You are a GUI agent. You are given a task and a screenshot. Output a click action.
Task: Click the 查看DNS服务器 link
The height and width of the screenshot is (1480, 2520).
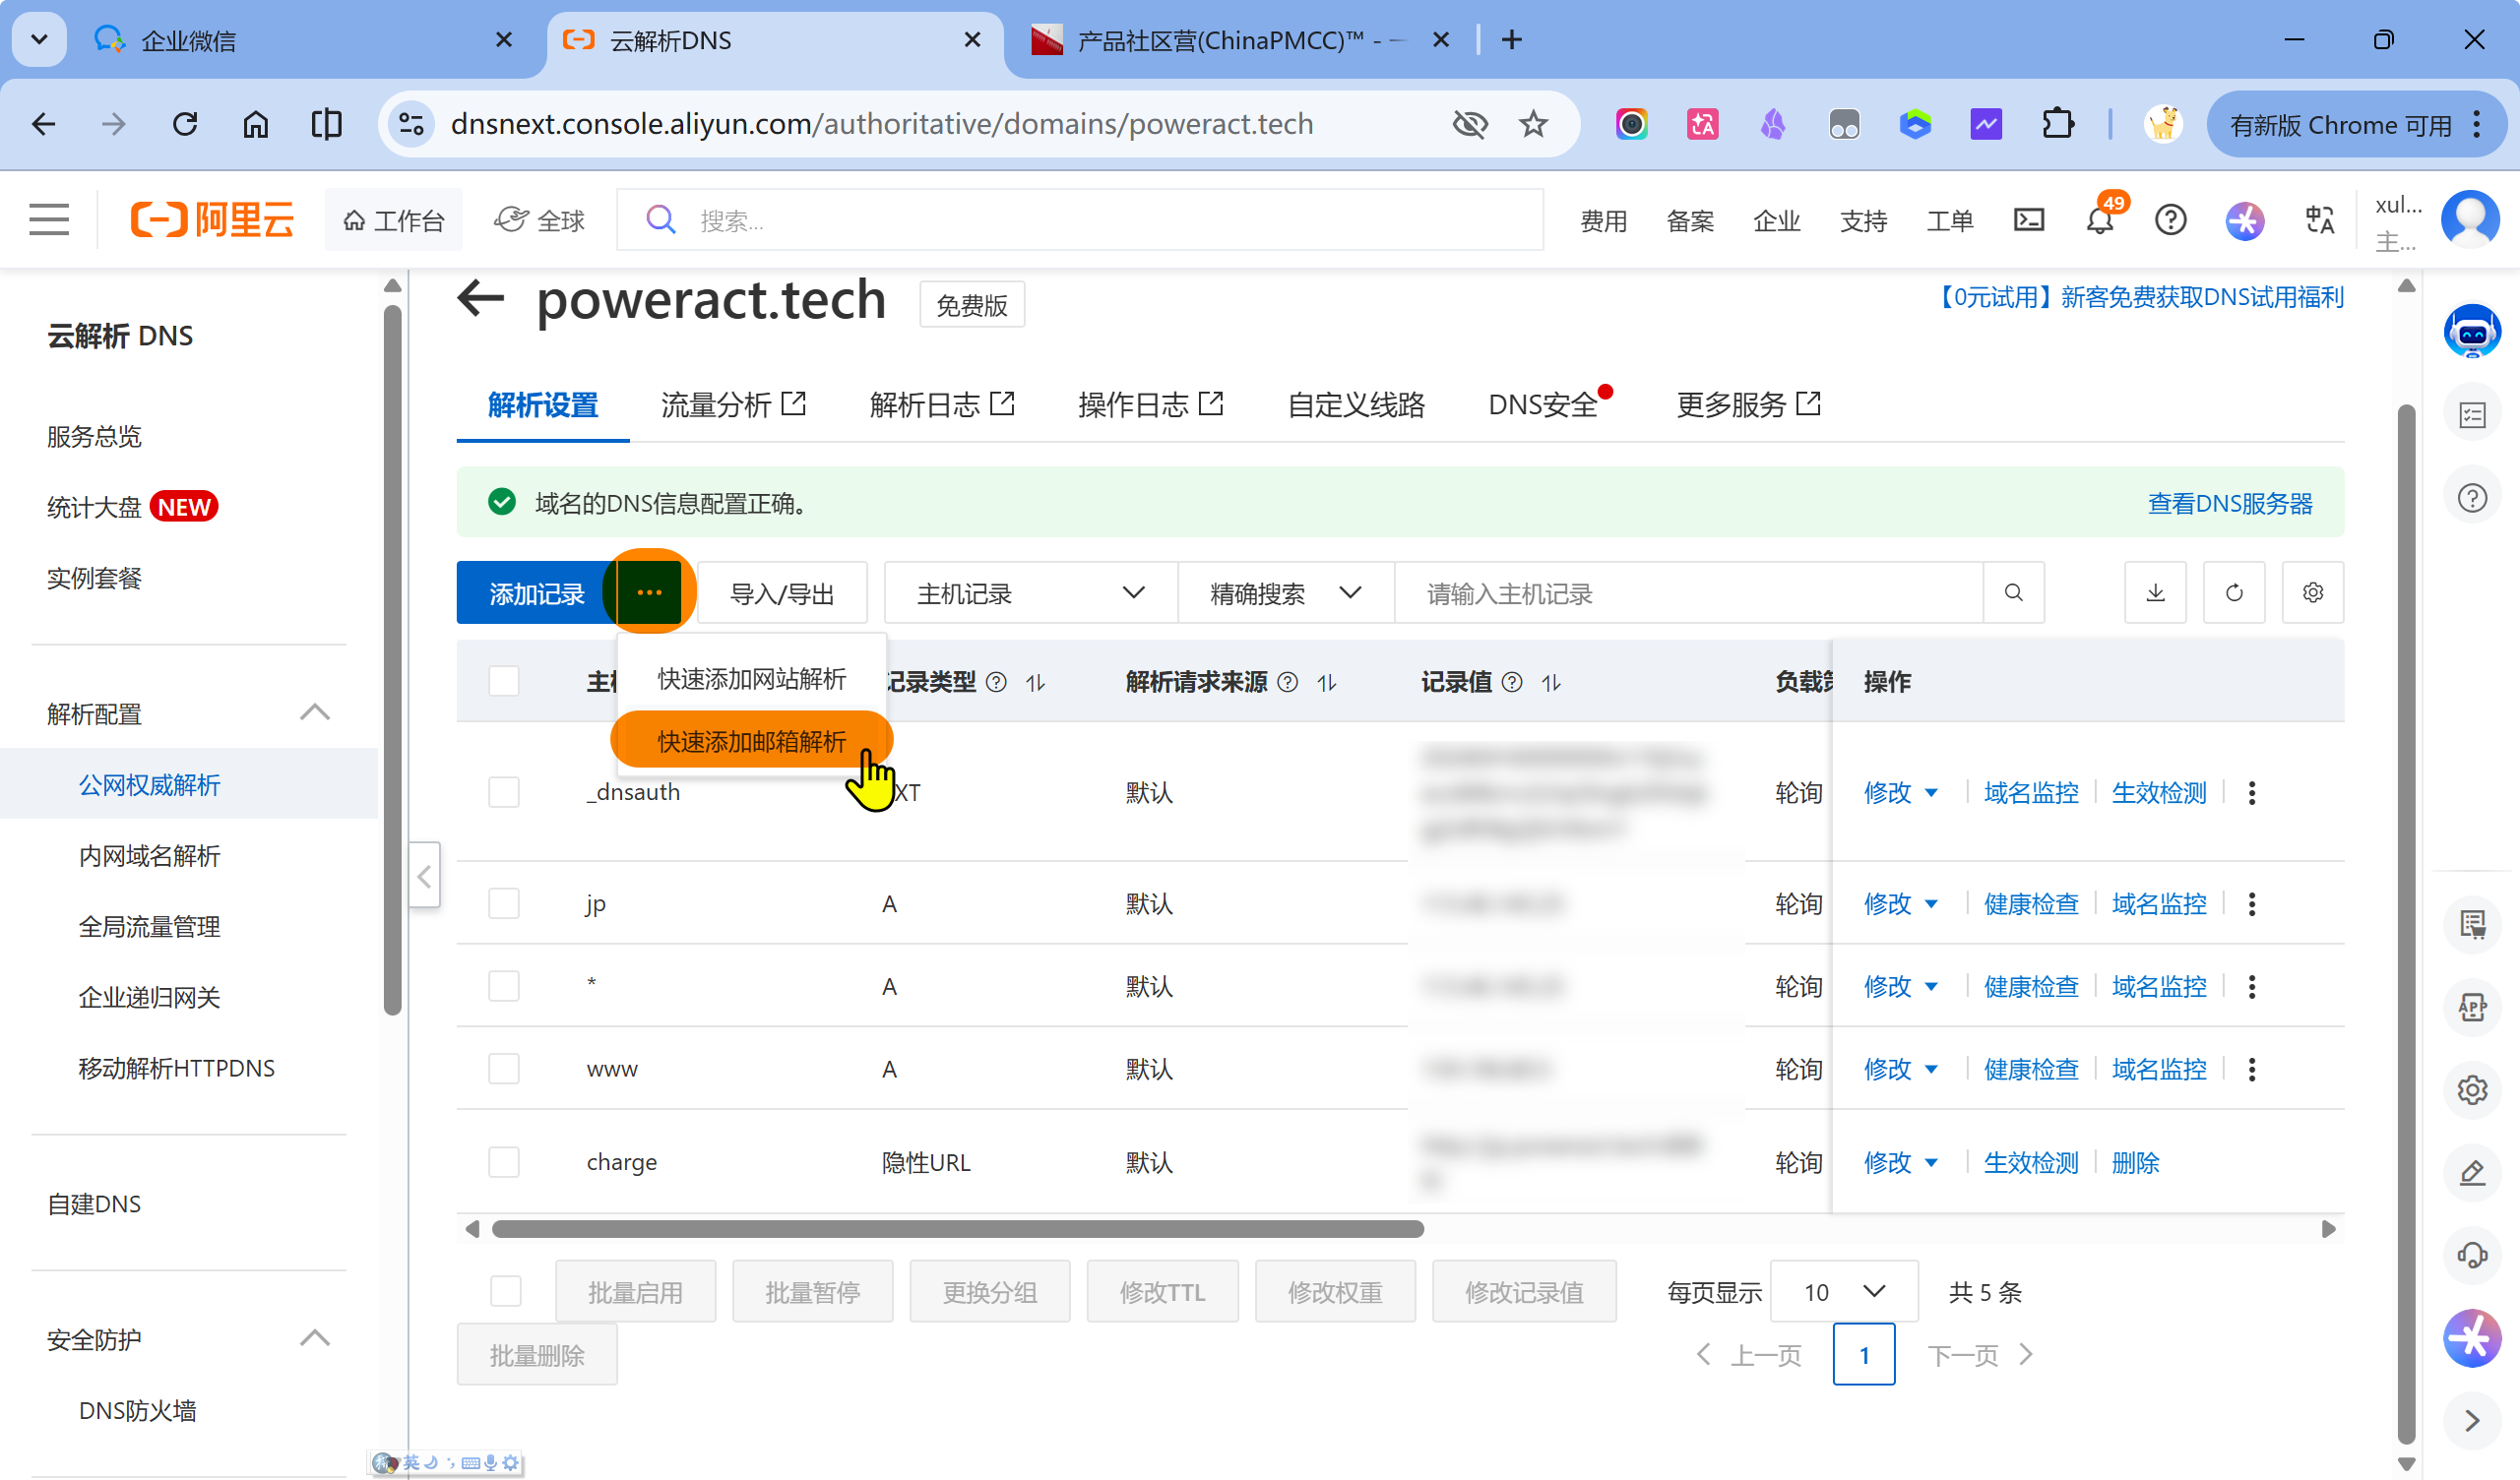coord(2229,503)
